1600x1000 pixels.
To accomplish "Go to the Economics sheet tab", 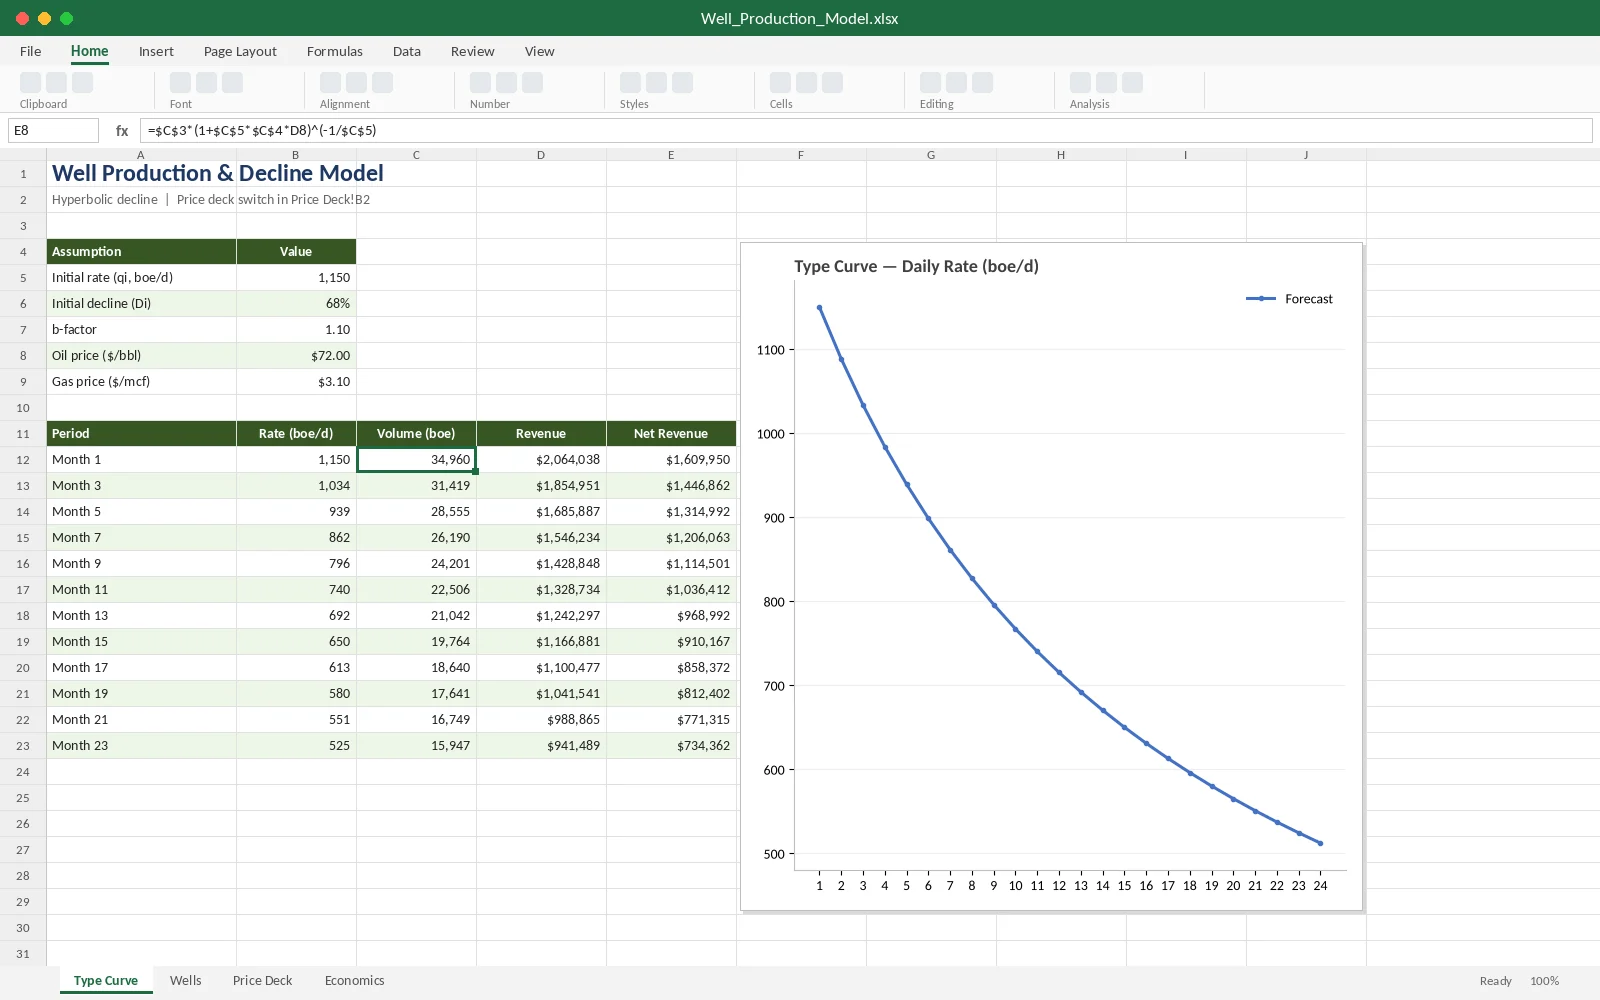I will (355, 981).
